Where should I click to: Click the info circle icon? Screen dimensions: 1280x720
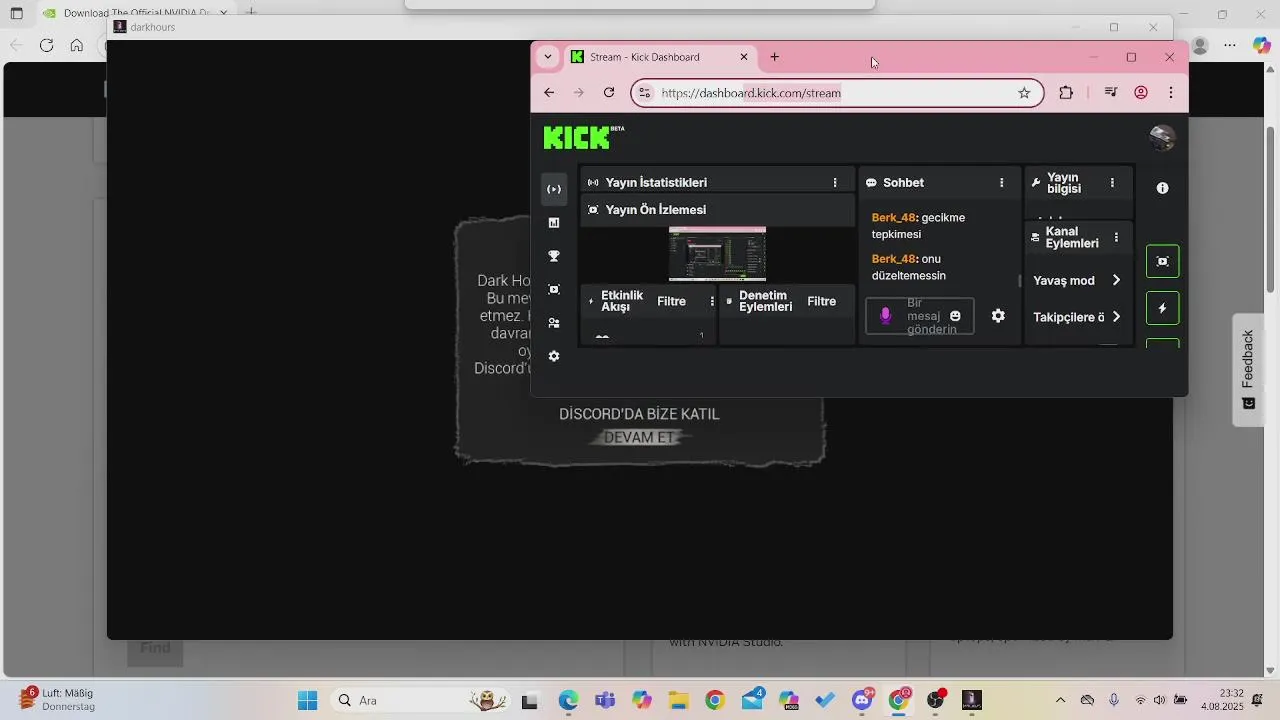tap(1162, 188)
